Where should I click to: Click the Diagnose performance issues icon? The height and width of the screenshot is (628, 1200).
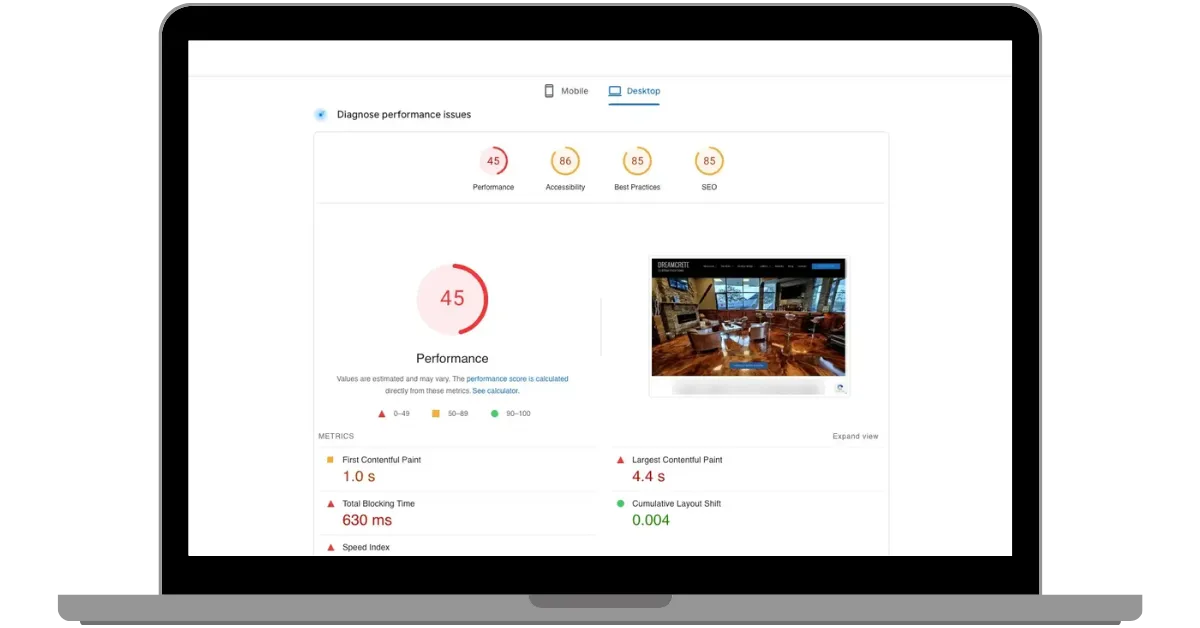(321, 115)
